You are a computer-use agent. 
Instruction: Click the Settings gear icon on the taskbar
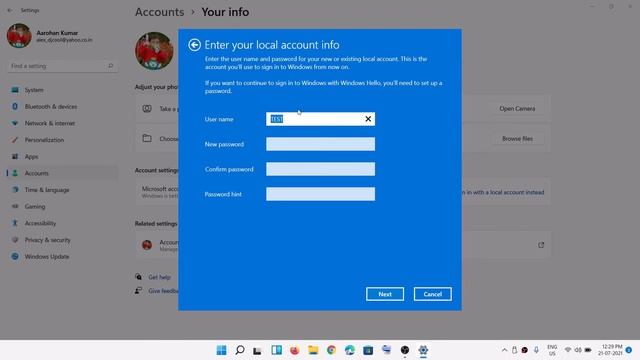coord(423,350)
